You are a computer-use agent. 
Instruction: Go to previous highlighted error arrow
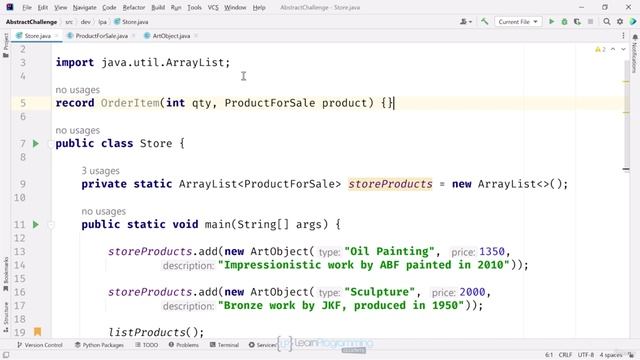613,49
